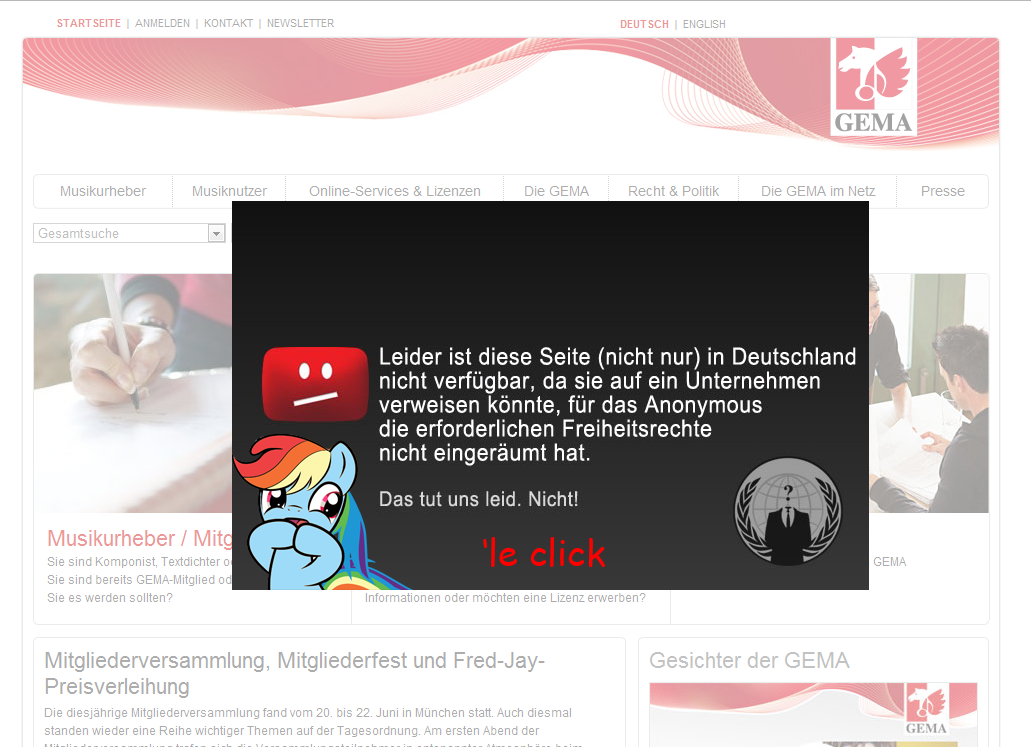Screen dimensions: 1031x747
Task: Open the KONTAKT link
Action: 228,23
